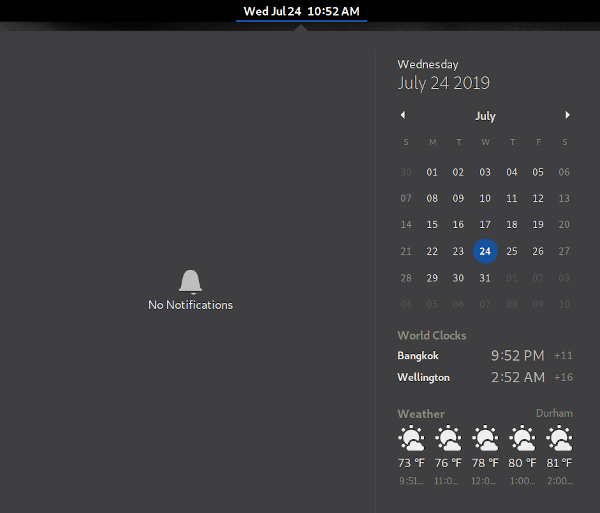
Task: Click the previous month arrow
Action: [x=403, y=115]
